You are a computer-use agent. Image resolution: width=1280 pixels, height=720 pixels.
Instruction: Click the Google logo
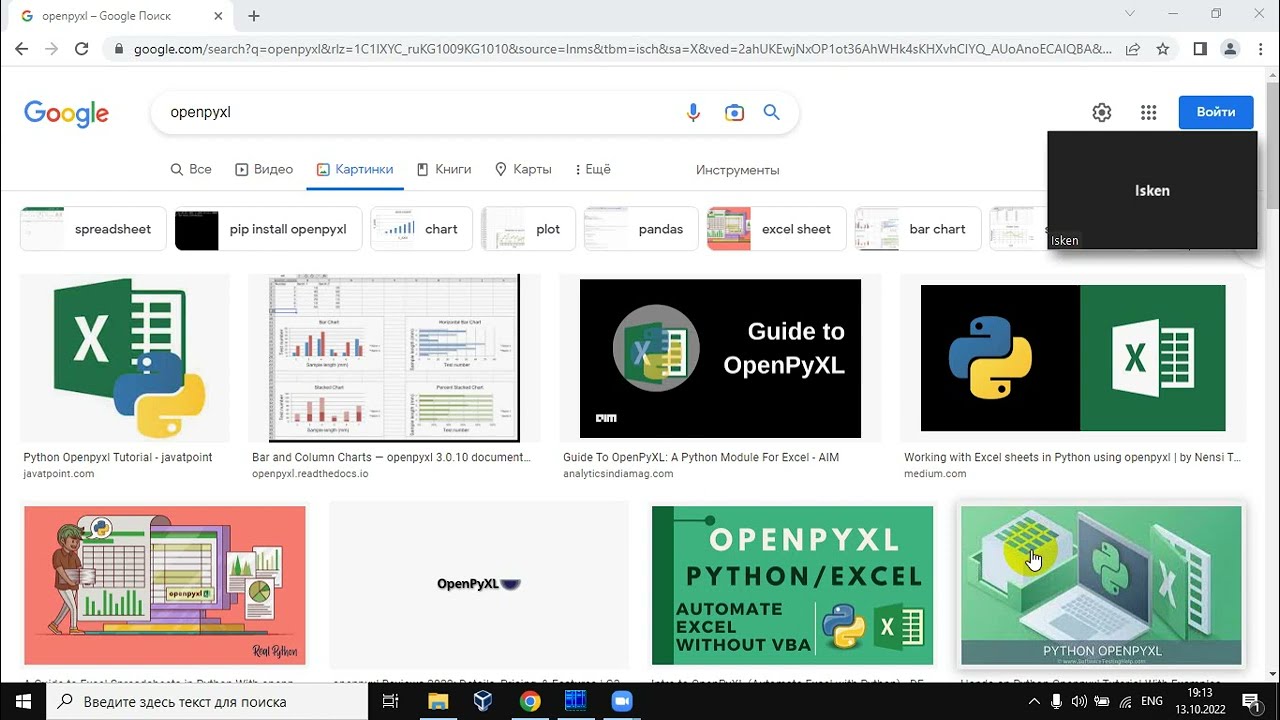66,114
